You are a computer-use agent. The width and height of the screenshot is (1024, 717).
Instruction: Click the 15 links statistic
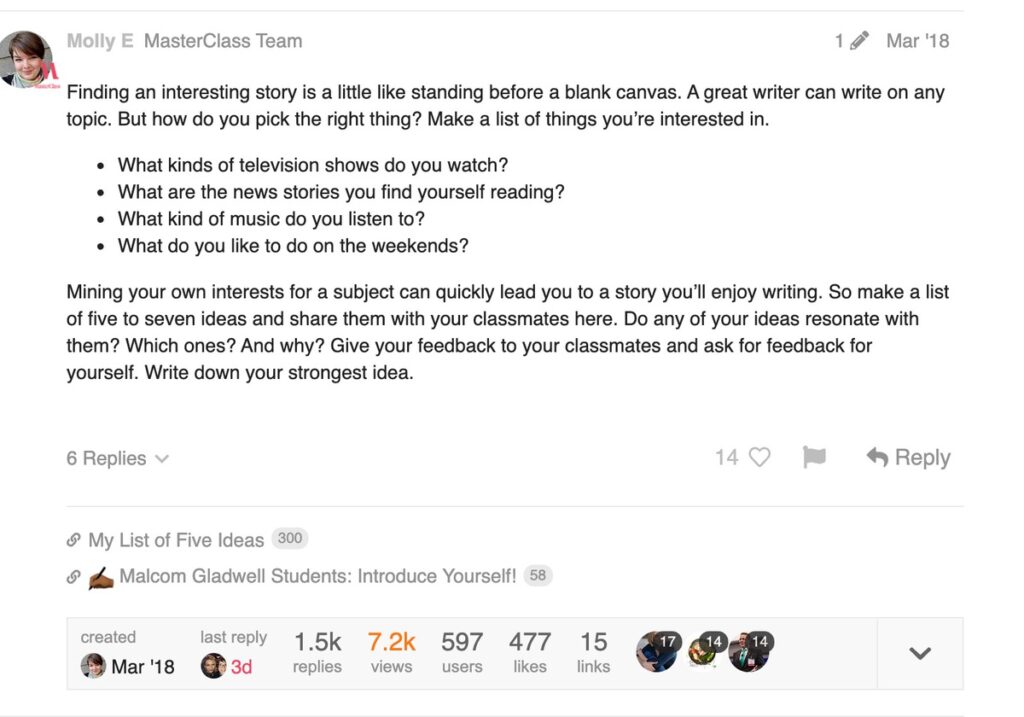coord(593,652)
